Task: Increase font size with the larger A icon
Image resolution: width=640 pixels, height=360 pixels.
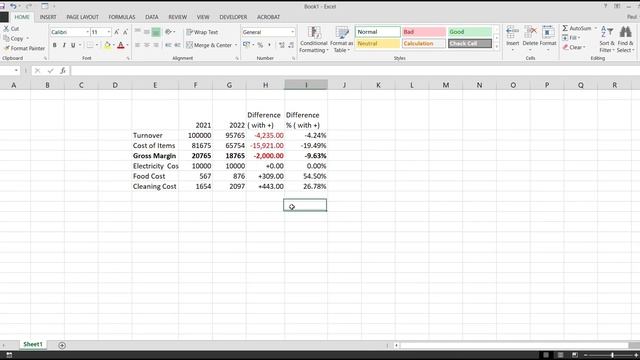Action: (x=117, y=32)
